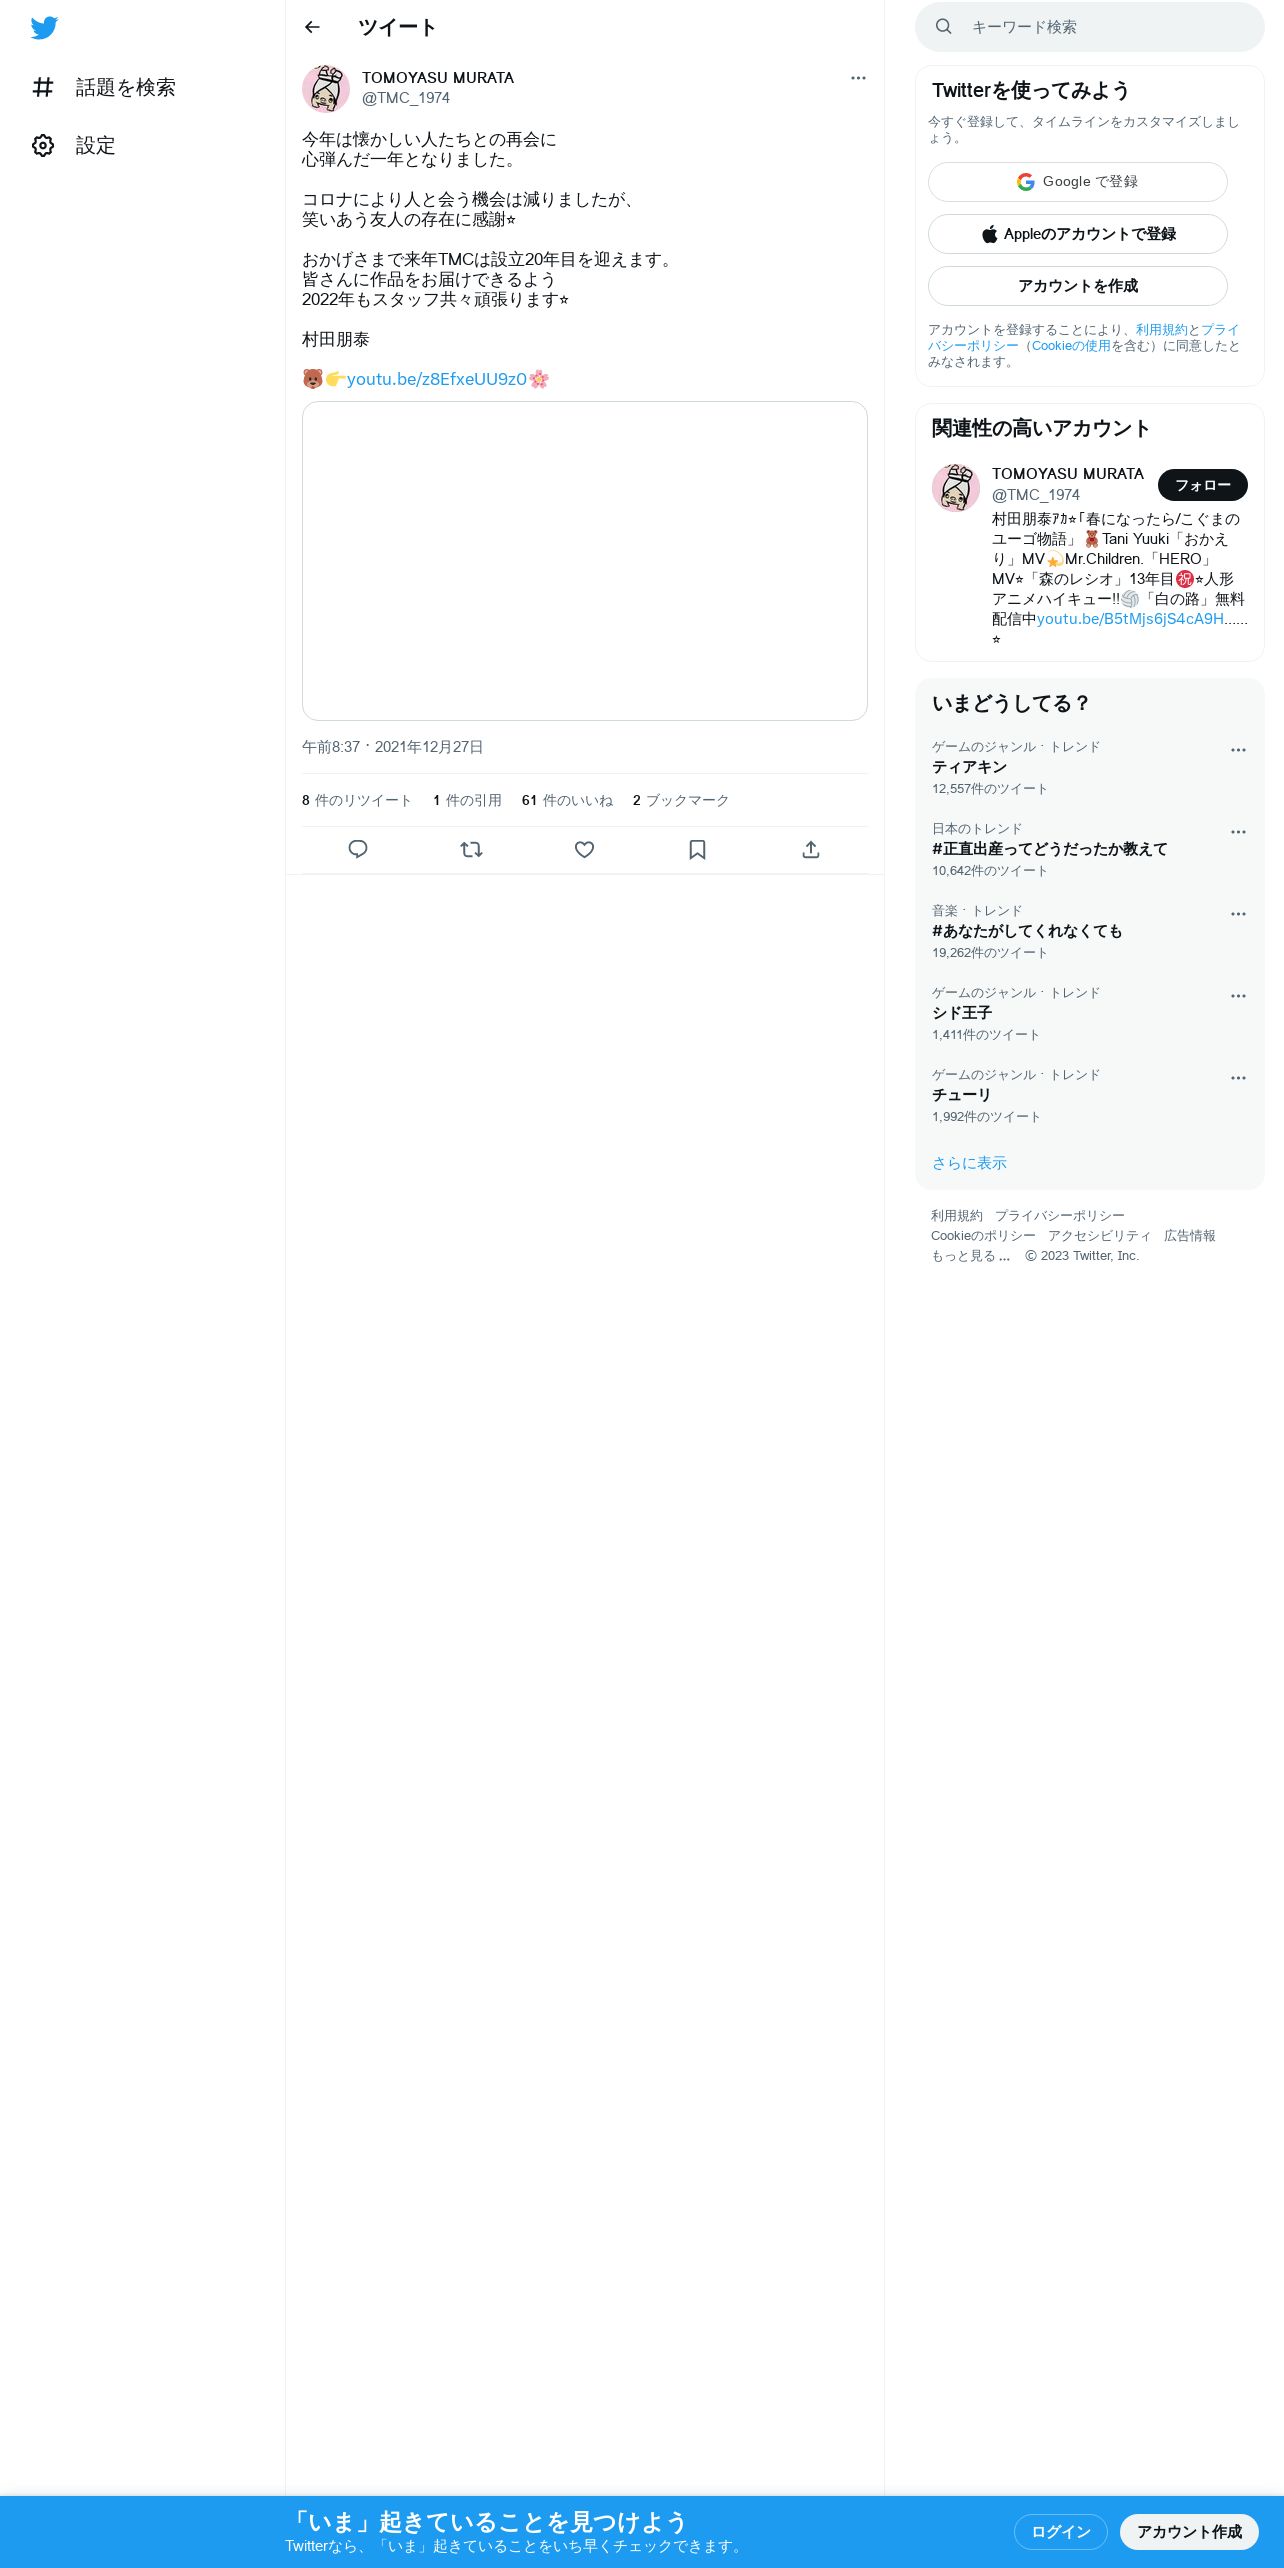The image size is (1284, 2568).
Task: Open TOMOYASU MURATA name in related accounts
Action: 1067,474
